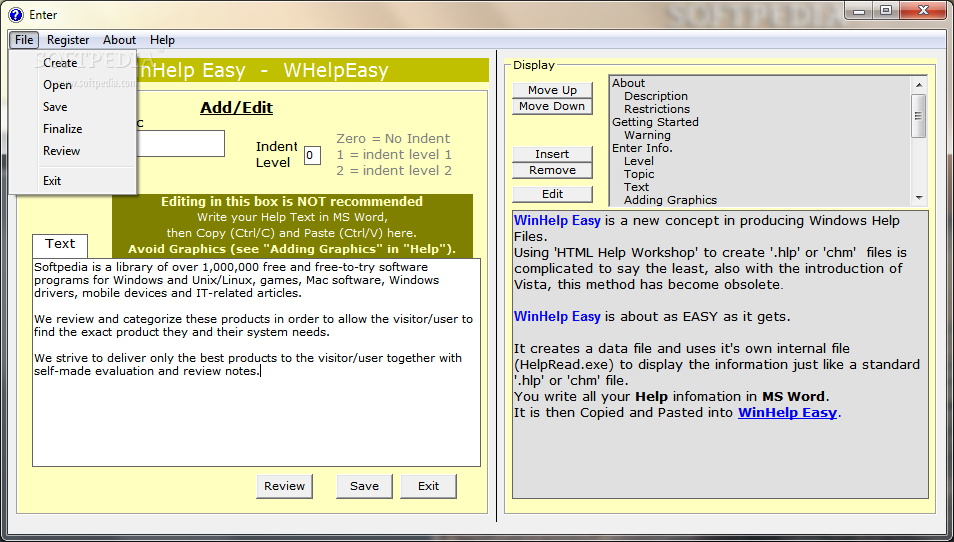954x542 pixels.
Task: Select Review in the File dropdown menu
Action: (x=72, y=150)
